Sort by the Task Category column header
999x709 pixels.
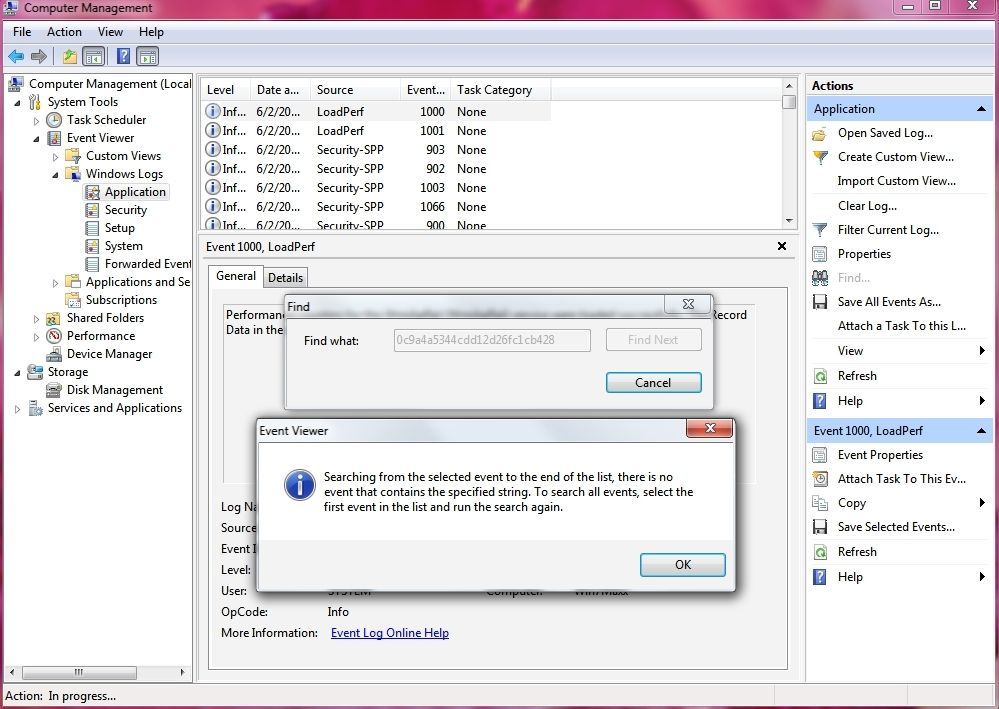[x=500, y=90]
